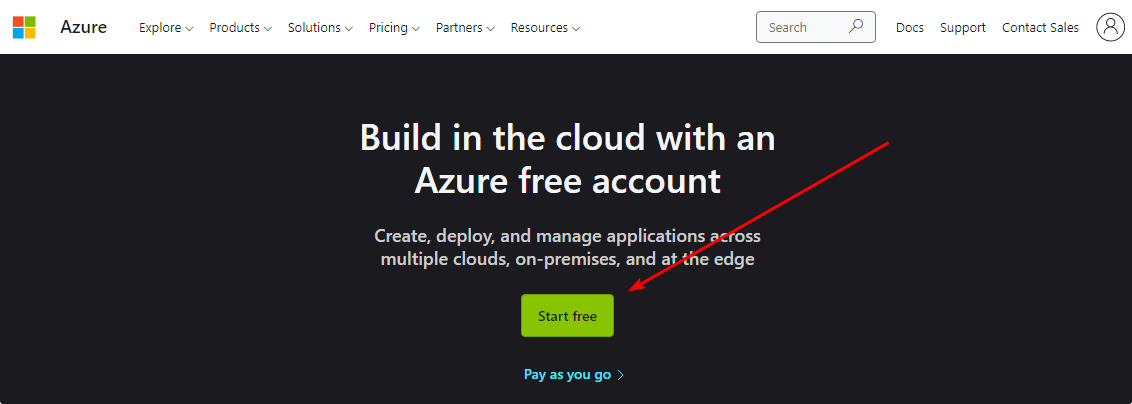Click the arrow chevron after Pay as you go
Screen dimensions: 1132x404
point(621,375)
